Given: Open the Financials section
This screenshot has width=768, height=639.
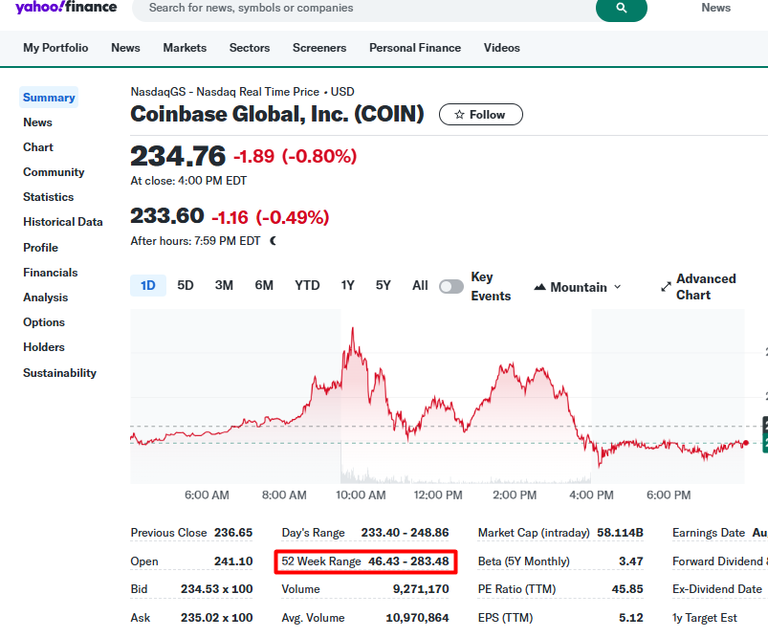Looking at the screenshot, I should (50, 272).
